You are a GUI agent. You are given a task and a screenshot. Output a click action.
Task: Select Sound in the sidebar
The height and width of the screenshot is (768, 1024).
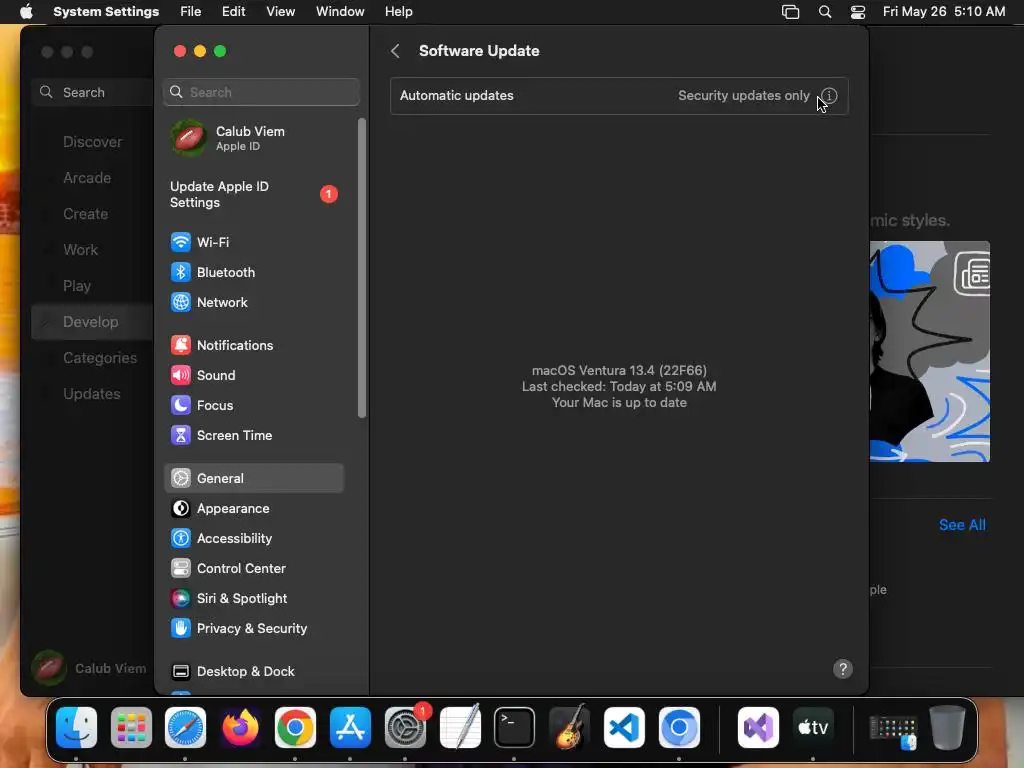tap(254, 376)
